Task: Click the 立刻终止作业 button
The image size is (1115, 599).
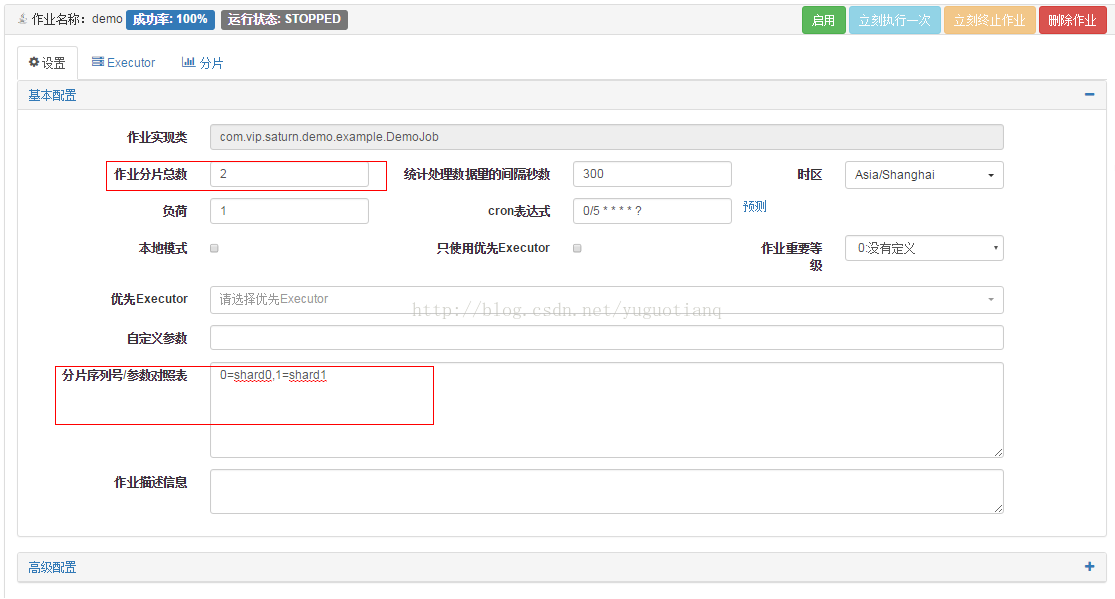Action: 989,20
